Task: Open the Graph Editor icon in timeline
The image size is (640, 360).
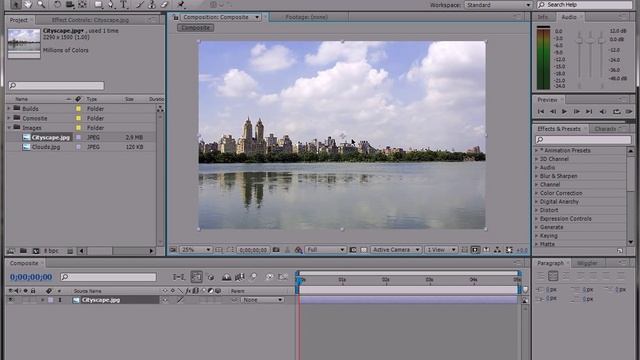Action: [x=283, y=277]
